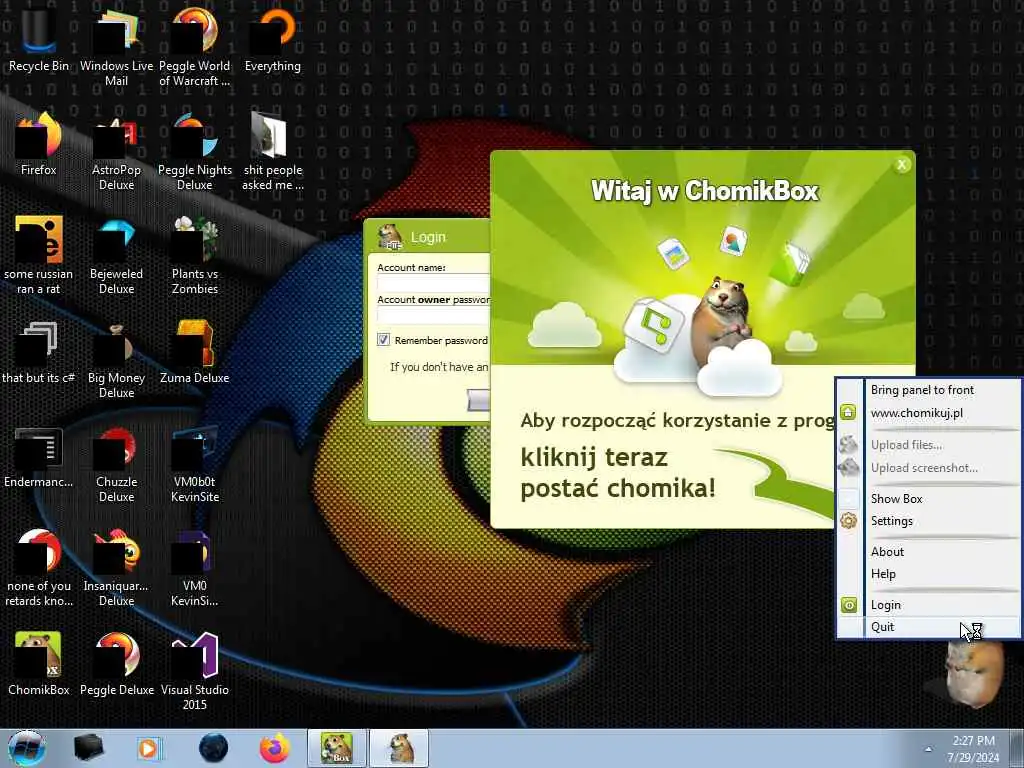
Task: Select Chuzzle Deluxe desktop icon
Action: pos(116,464)
